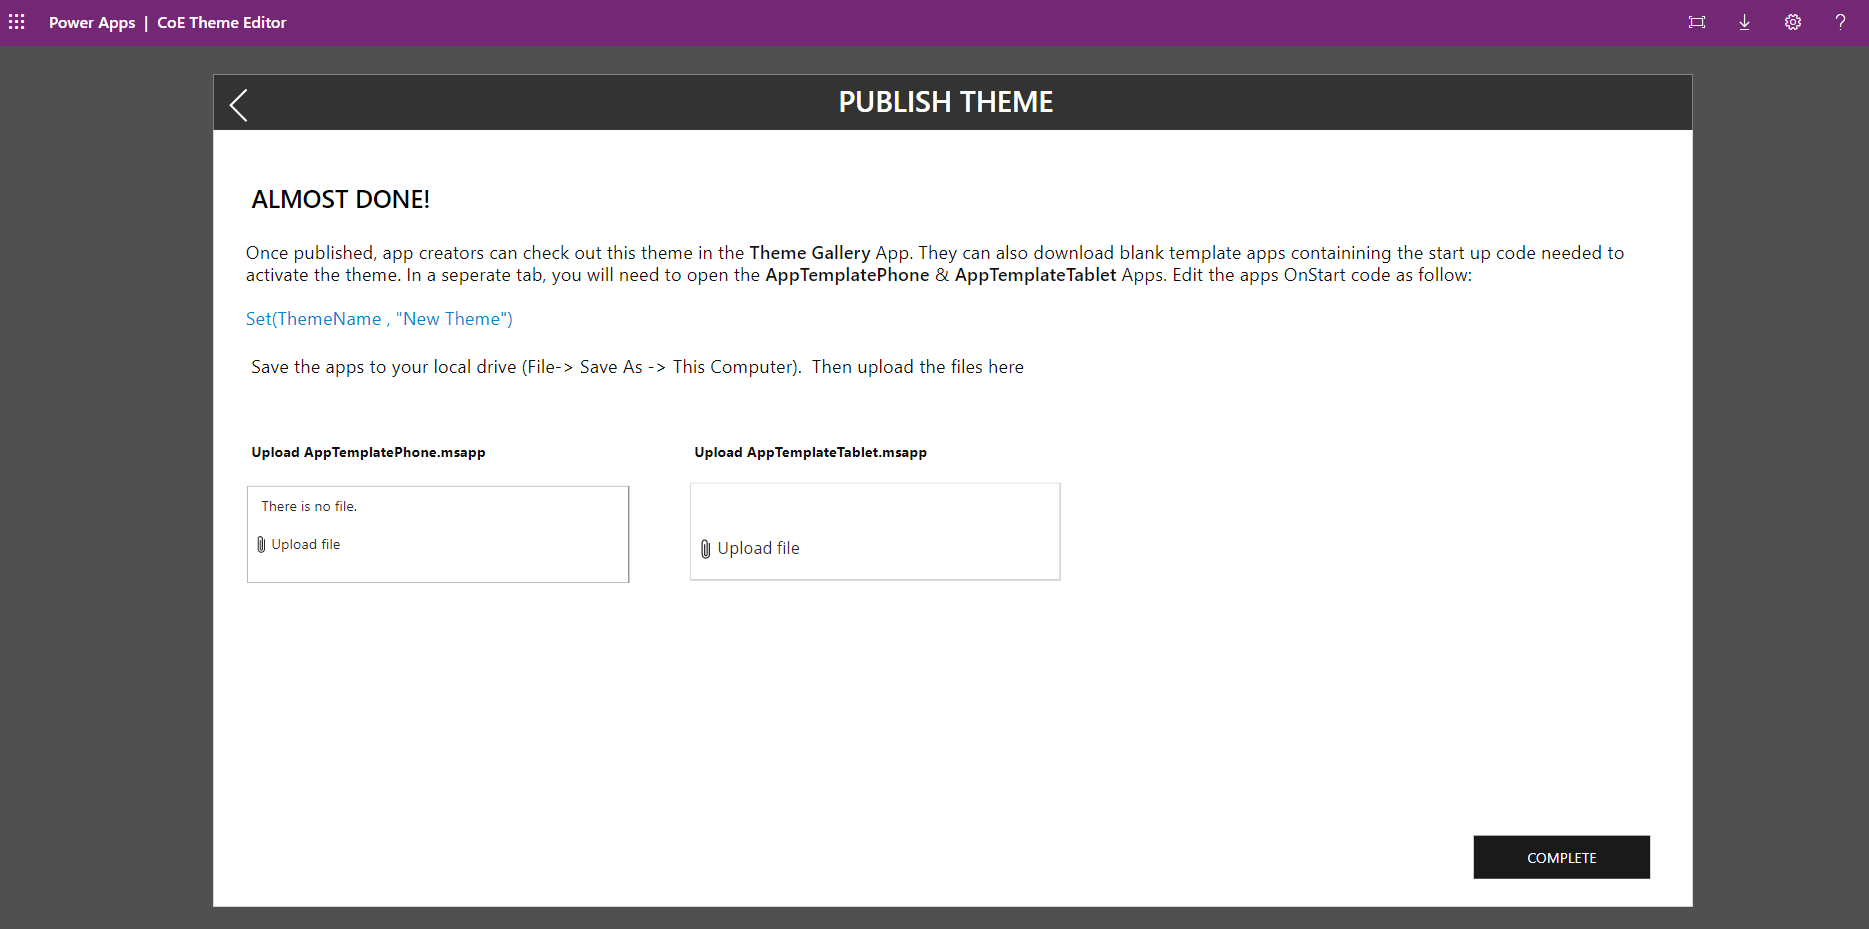The image size is (1869, 929).
Task: Click paperclip icon in AppTemplatePhone upload box
Action: (261, 544)
